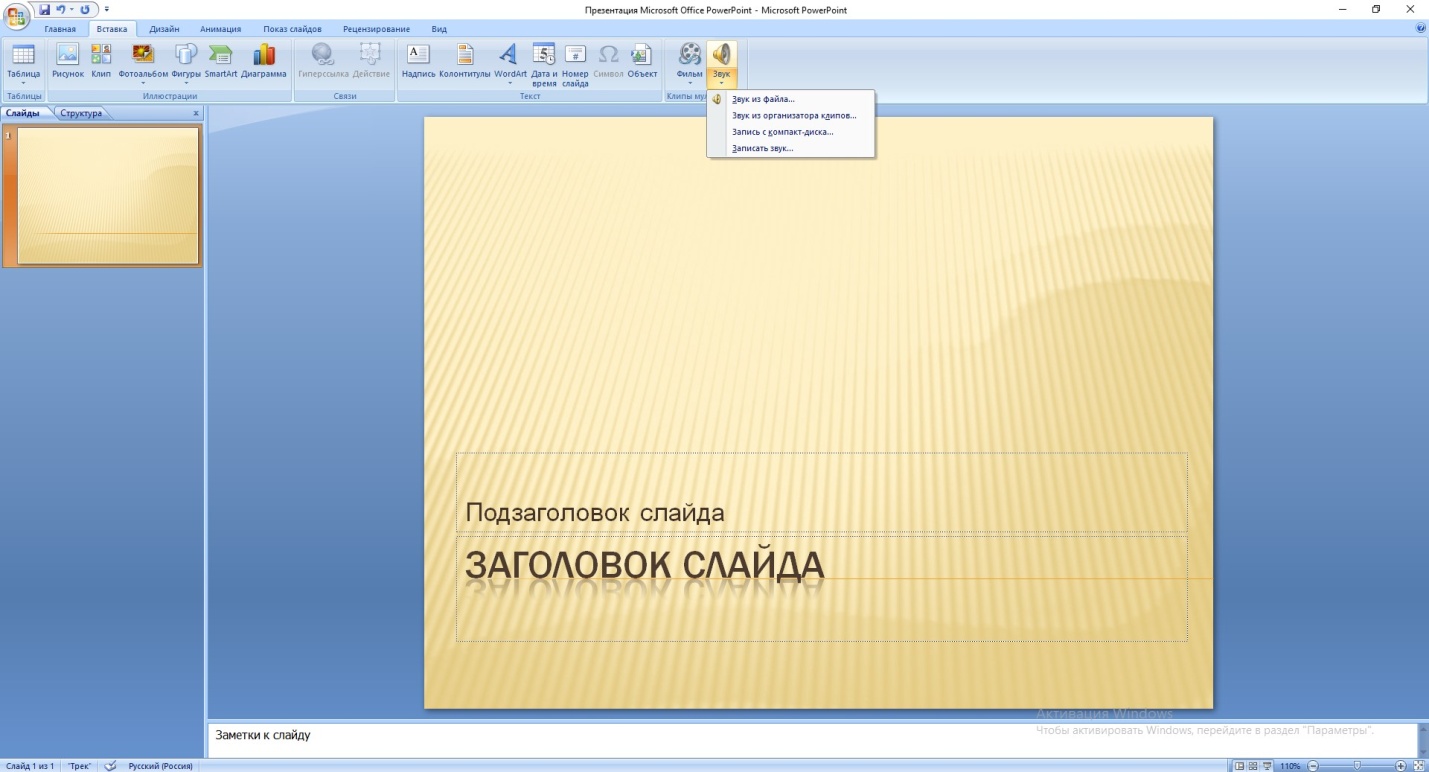Open the Дизайн ribbon tab

pos(164,29)
